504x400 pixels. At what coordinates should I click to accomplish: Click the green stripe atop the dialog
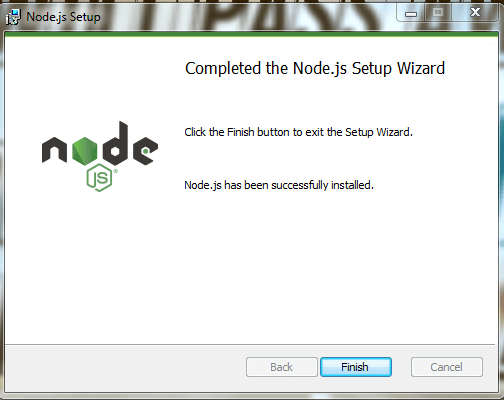tap(252, 34)
